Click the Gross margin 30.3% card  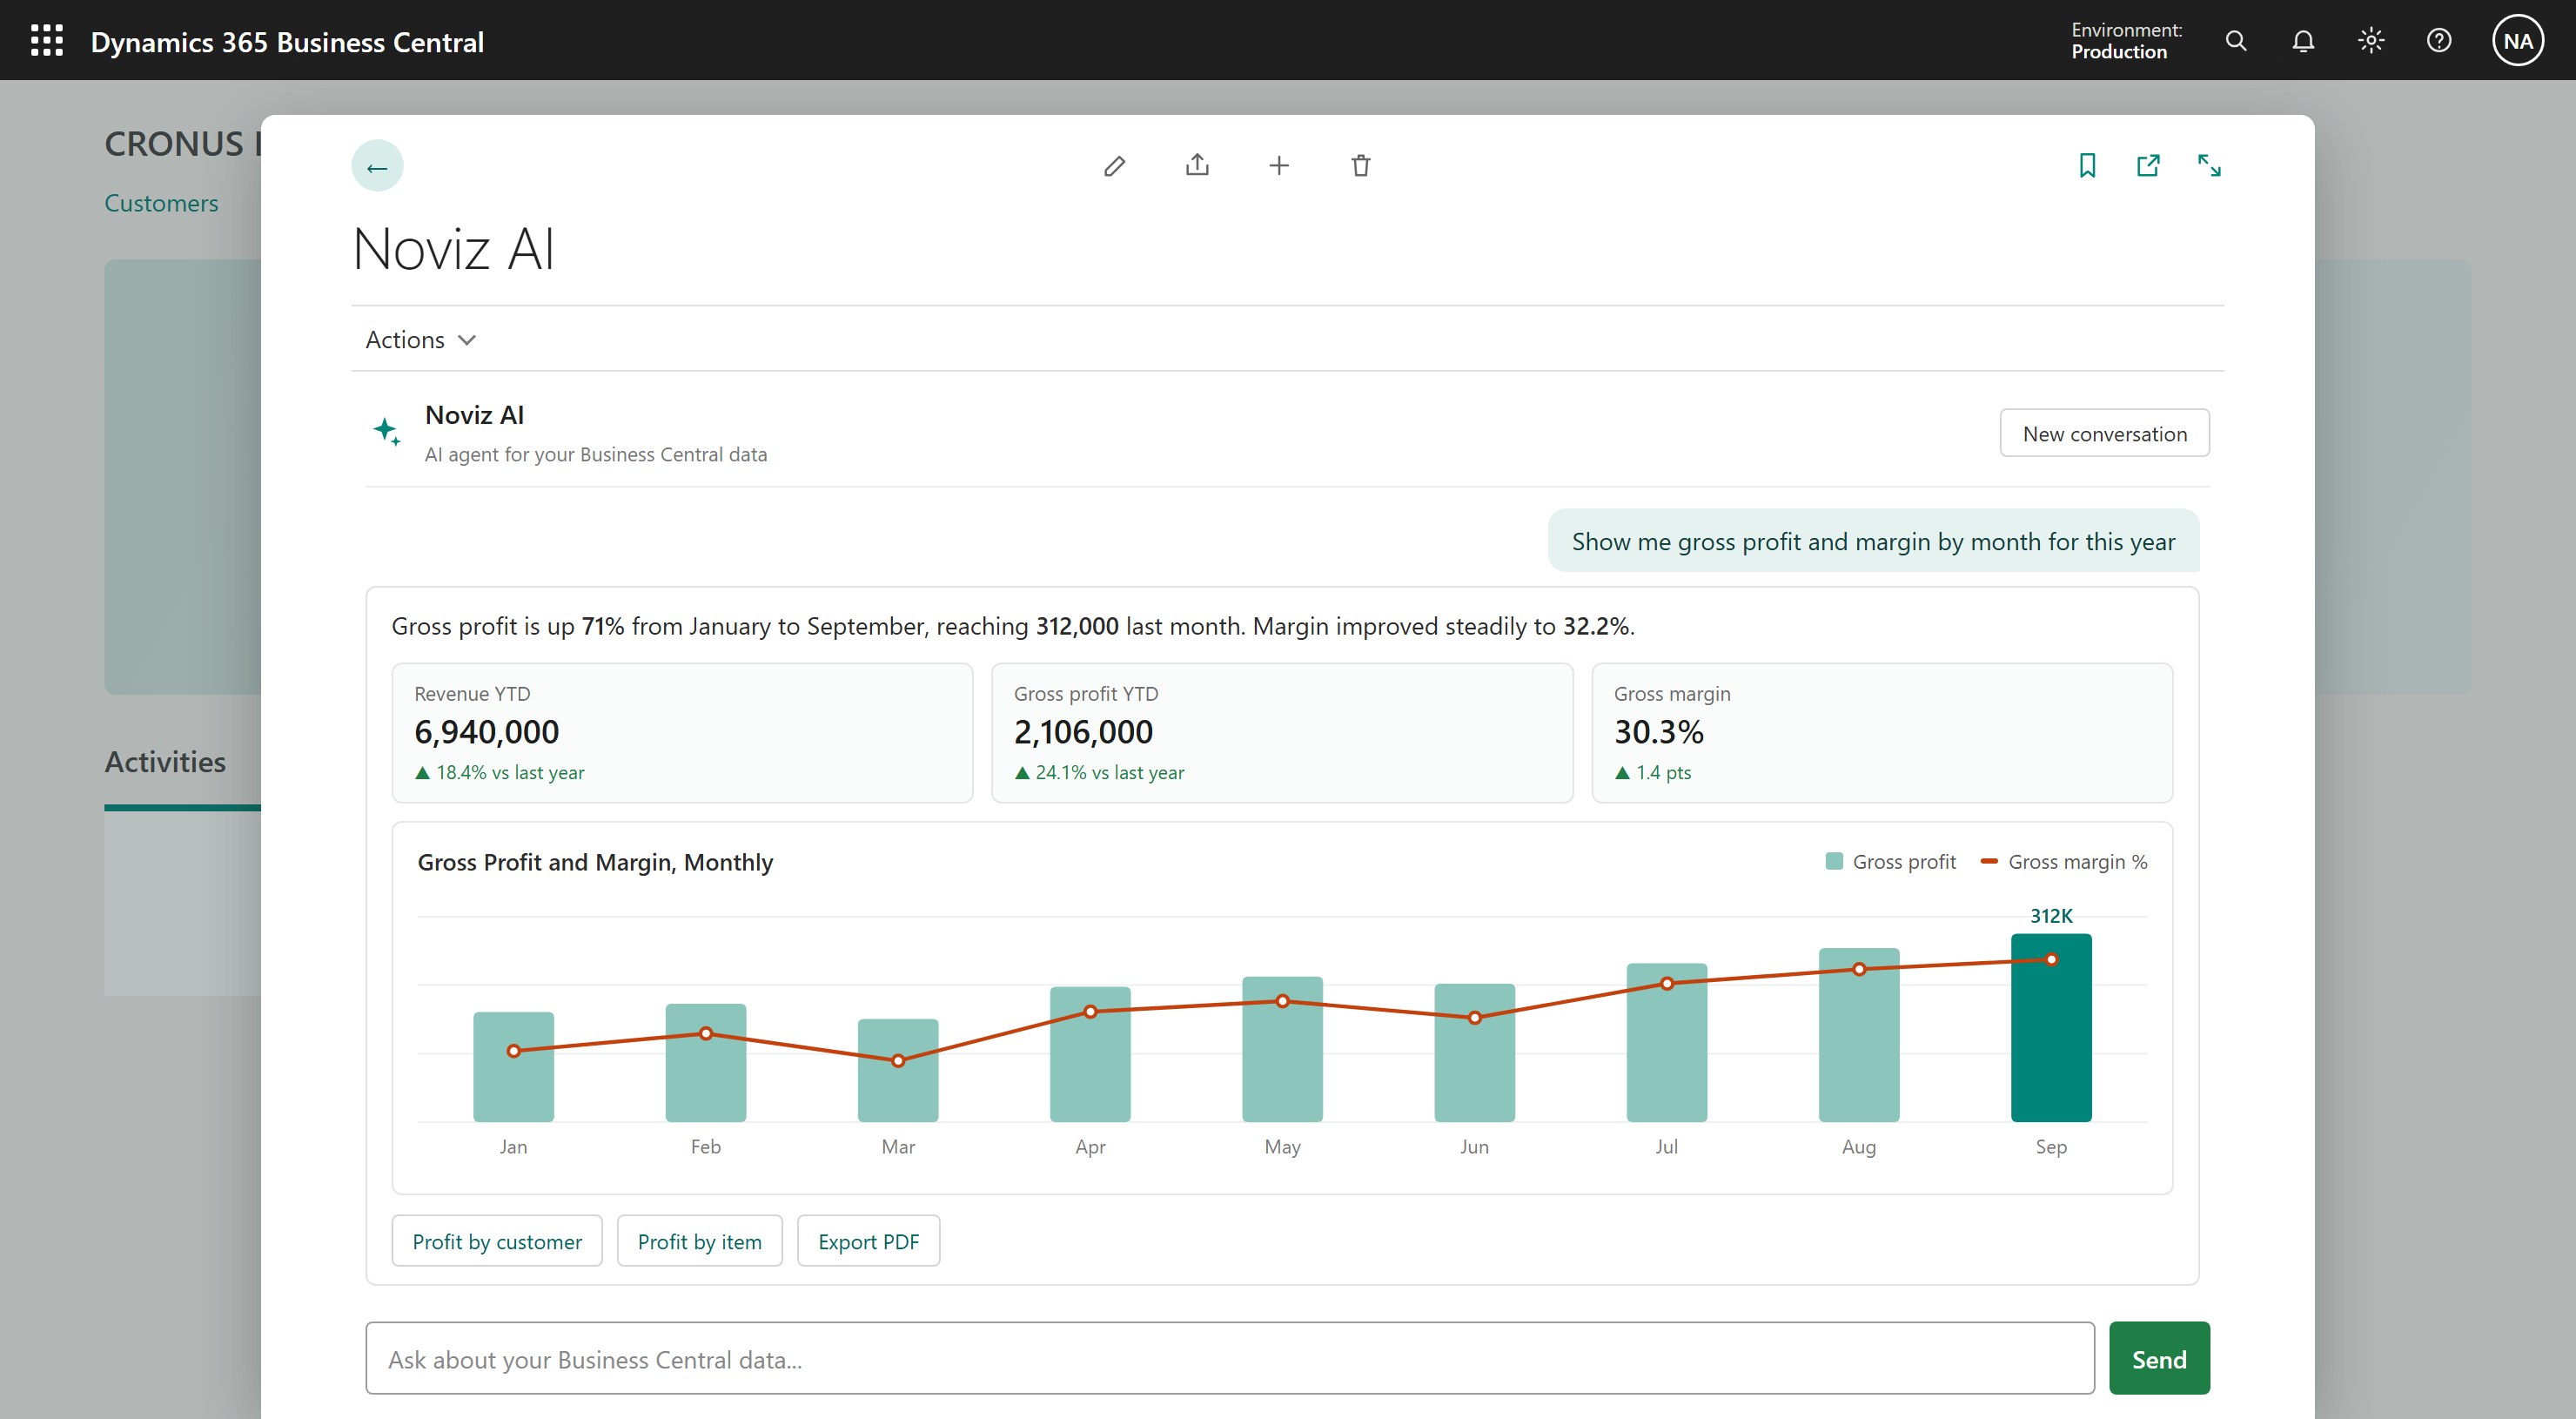(x=1882, y=733)
